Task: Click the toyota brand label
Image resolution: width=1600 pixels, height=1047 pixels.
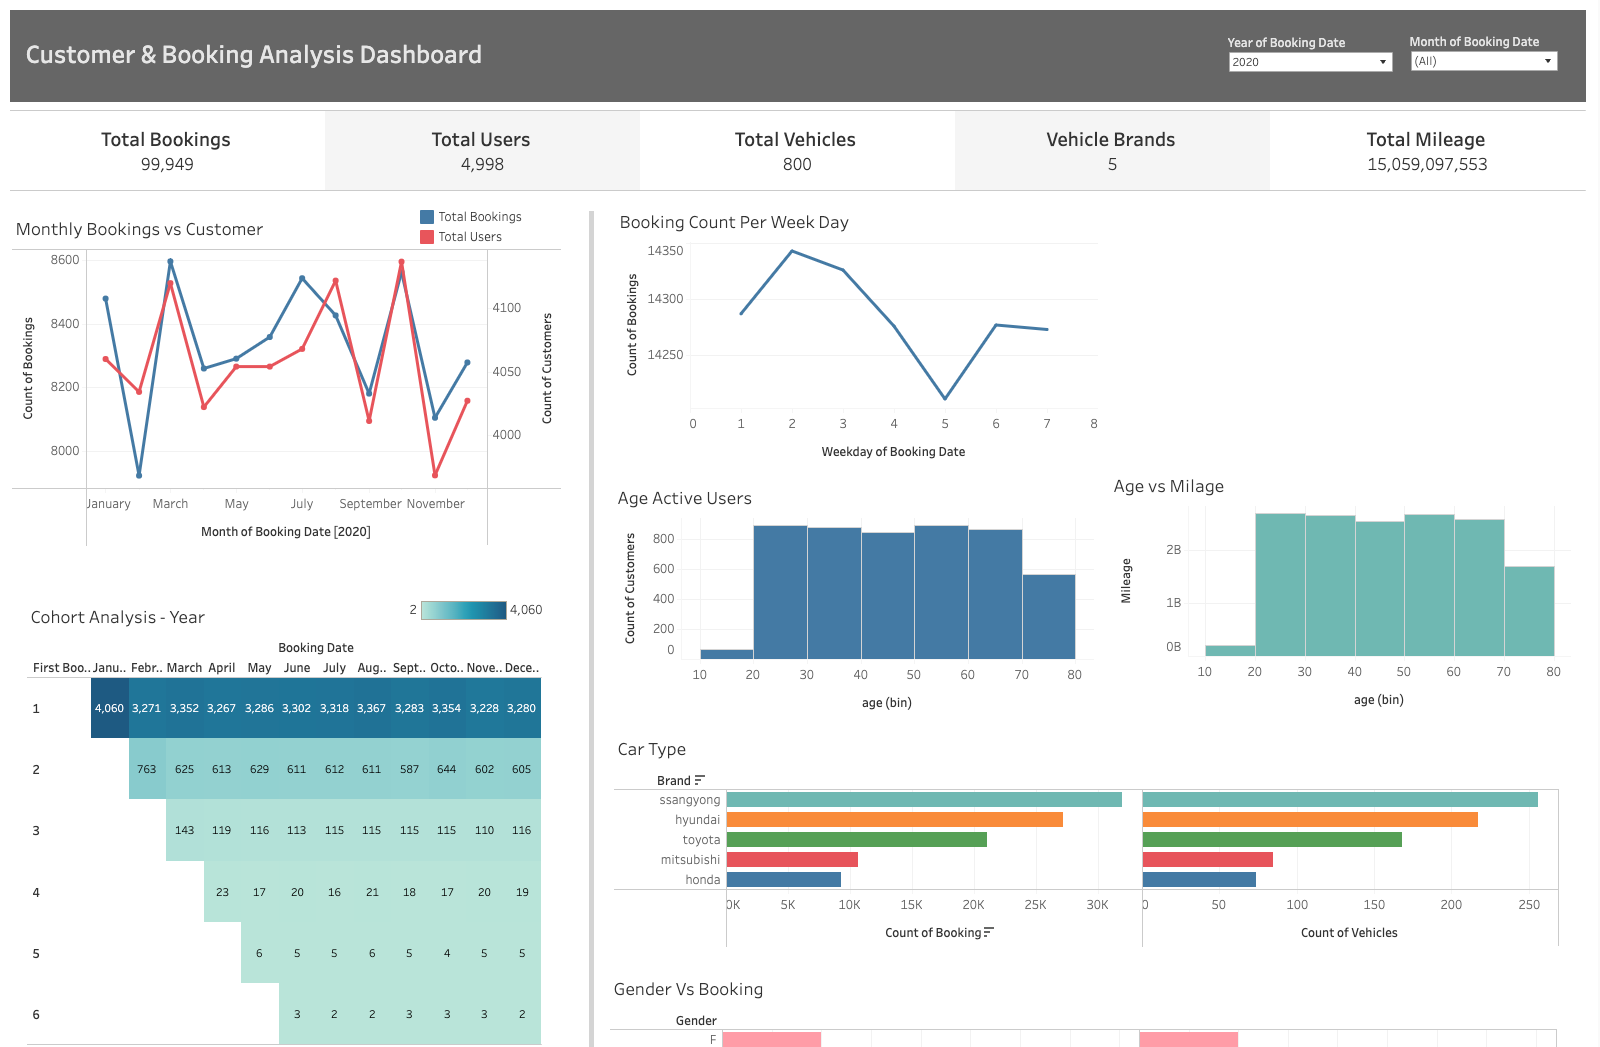Action: pos(701,840)
